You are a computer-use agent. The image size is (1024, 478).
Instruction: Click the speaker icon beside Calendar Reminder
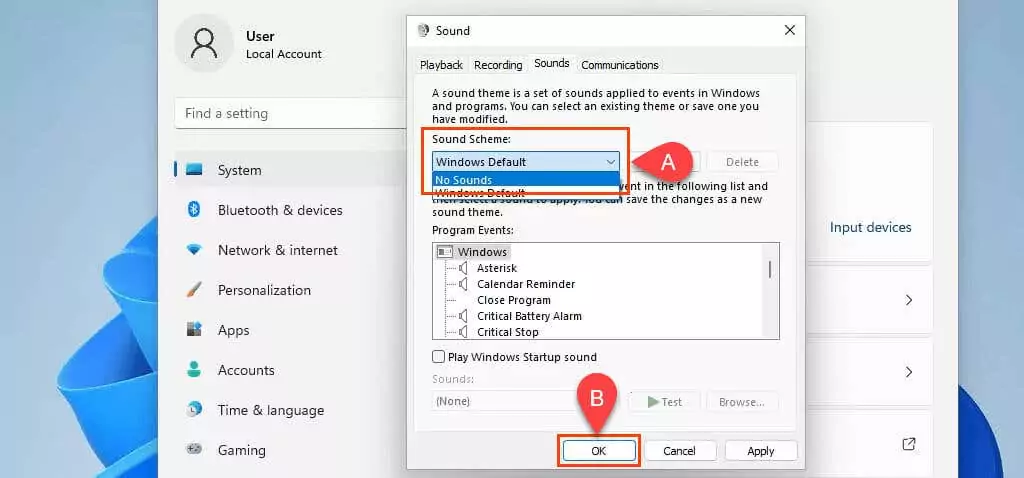click(x=464, y=284)
